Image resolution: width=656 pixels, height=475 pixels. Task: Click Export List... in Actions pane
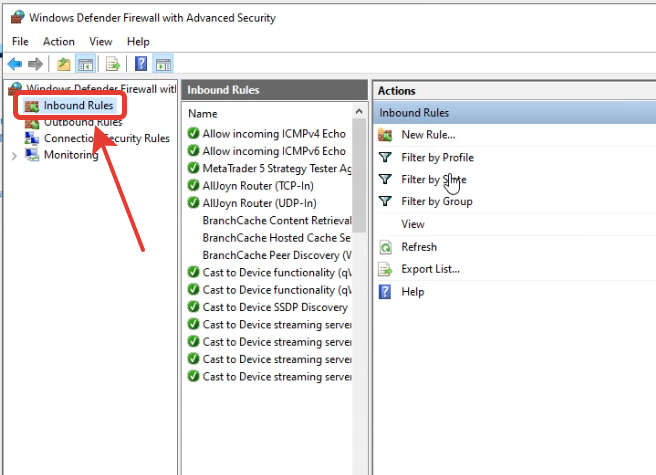430,269
